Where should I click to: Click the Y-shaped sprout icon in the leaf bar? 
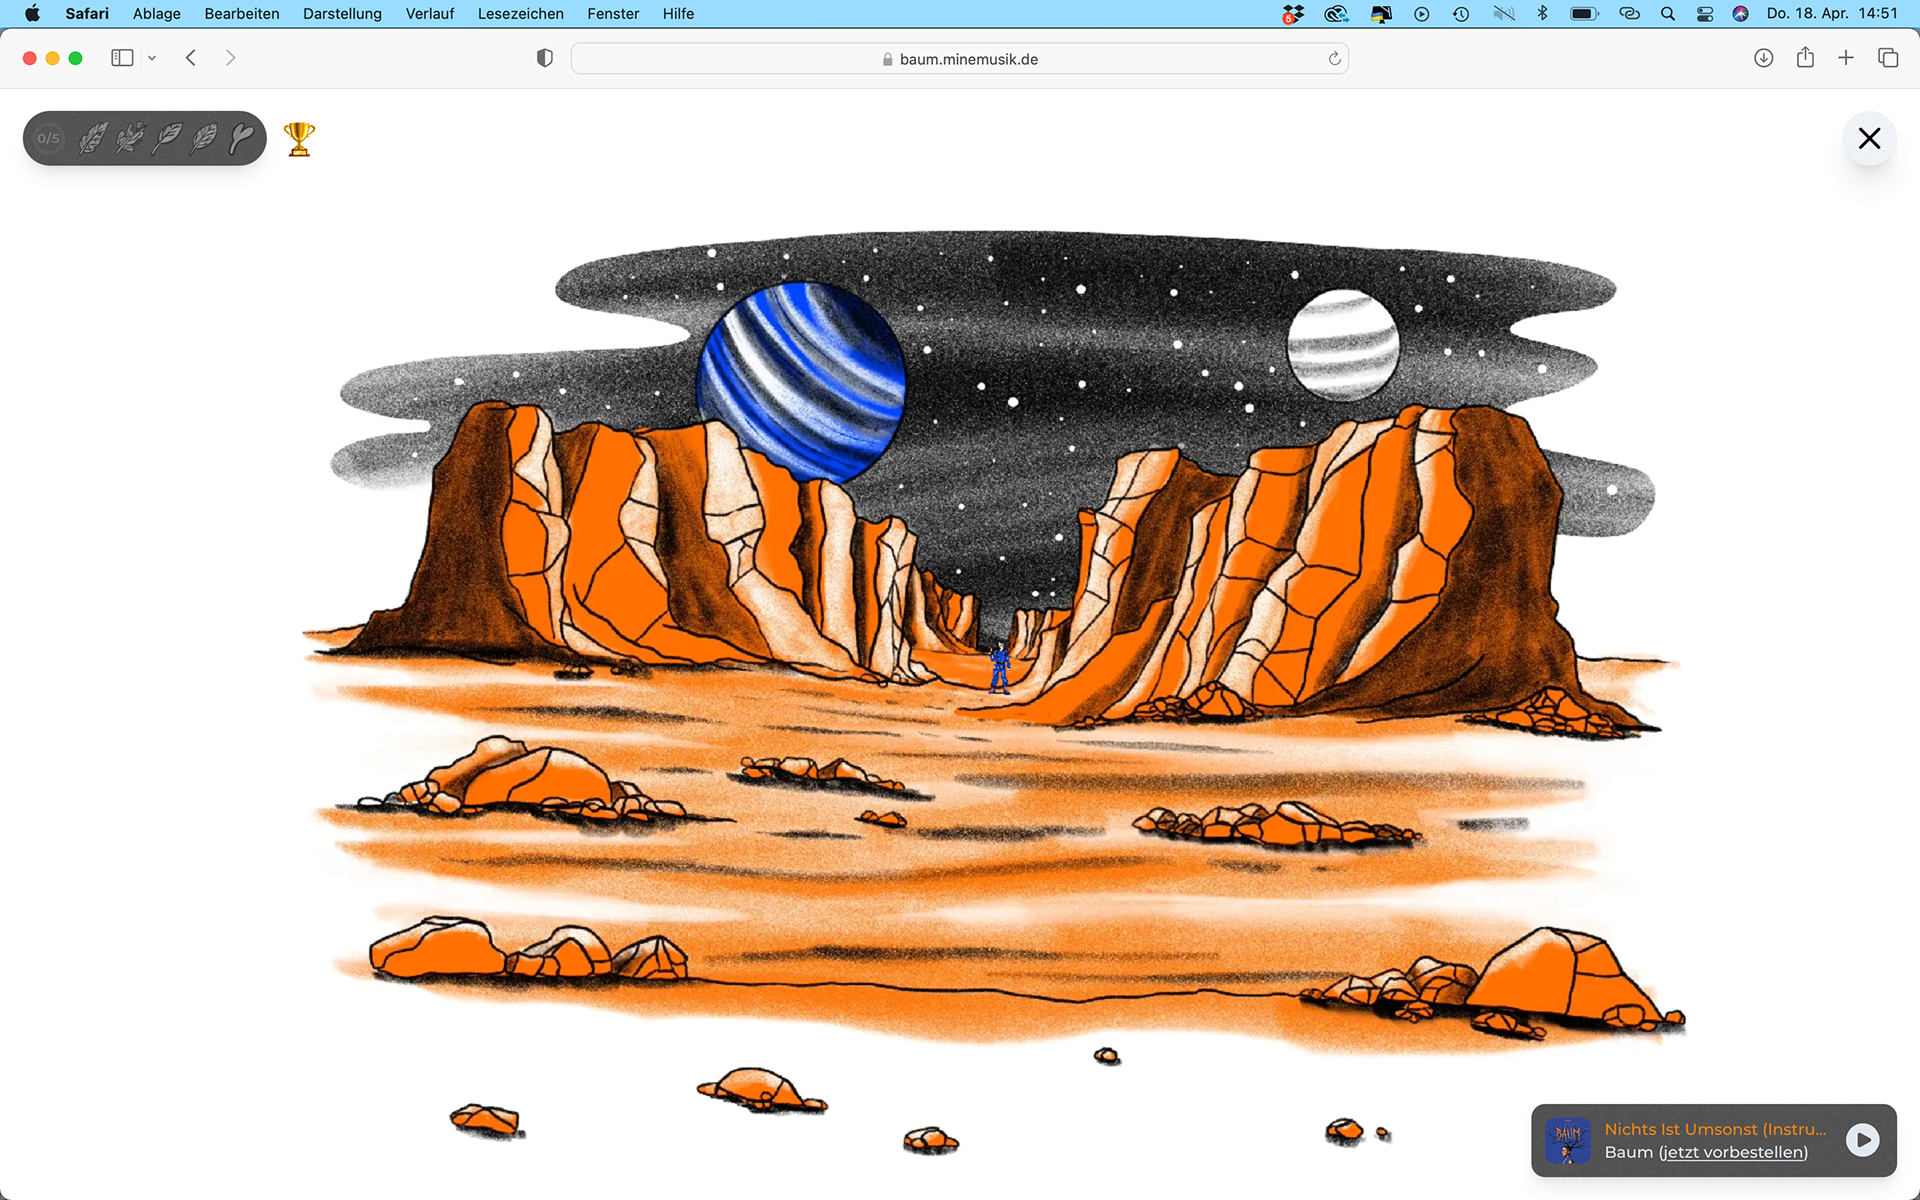[x=241, y=138]
